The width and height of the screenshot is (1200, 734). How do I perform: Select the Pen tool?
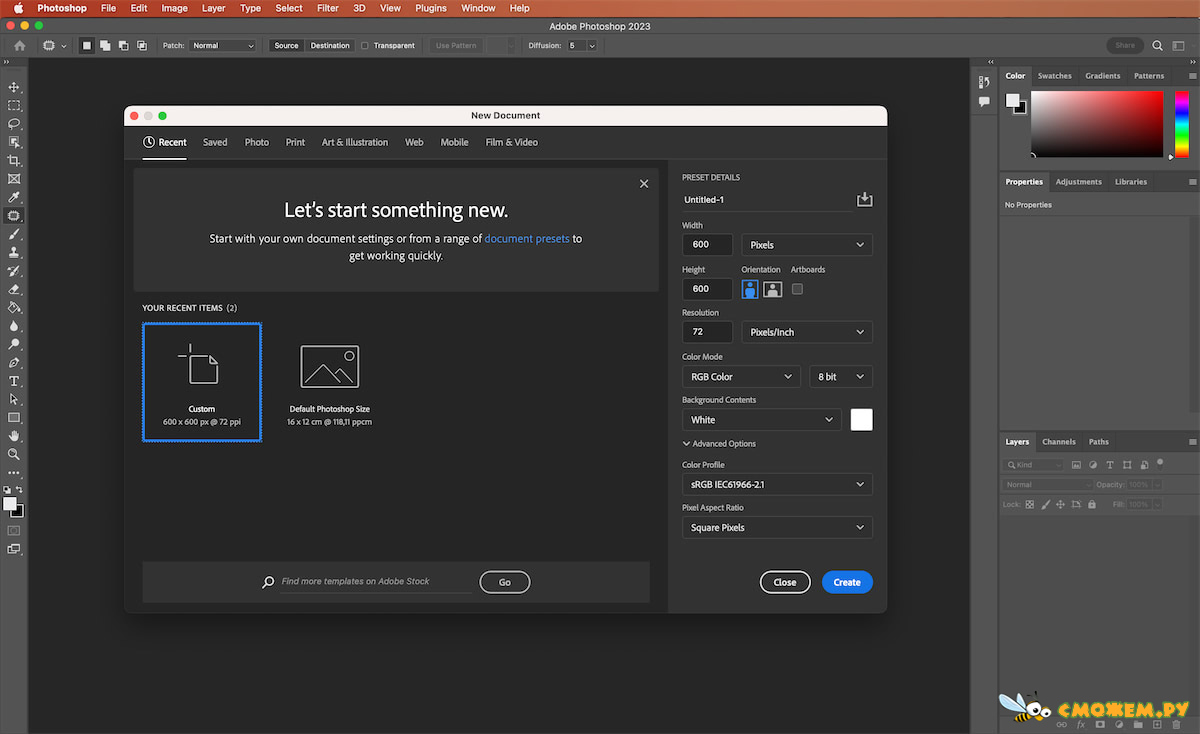[14, 362]
